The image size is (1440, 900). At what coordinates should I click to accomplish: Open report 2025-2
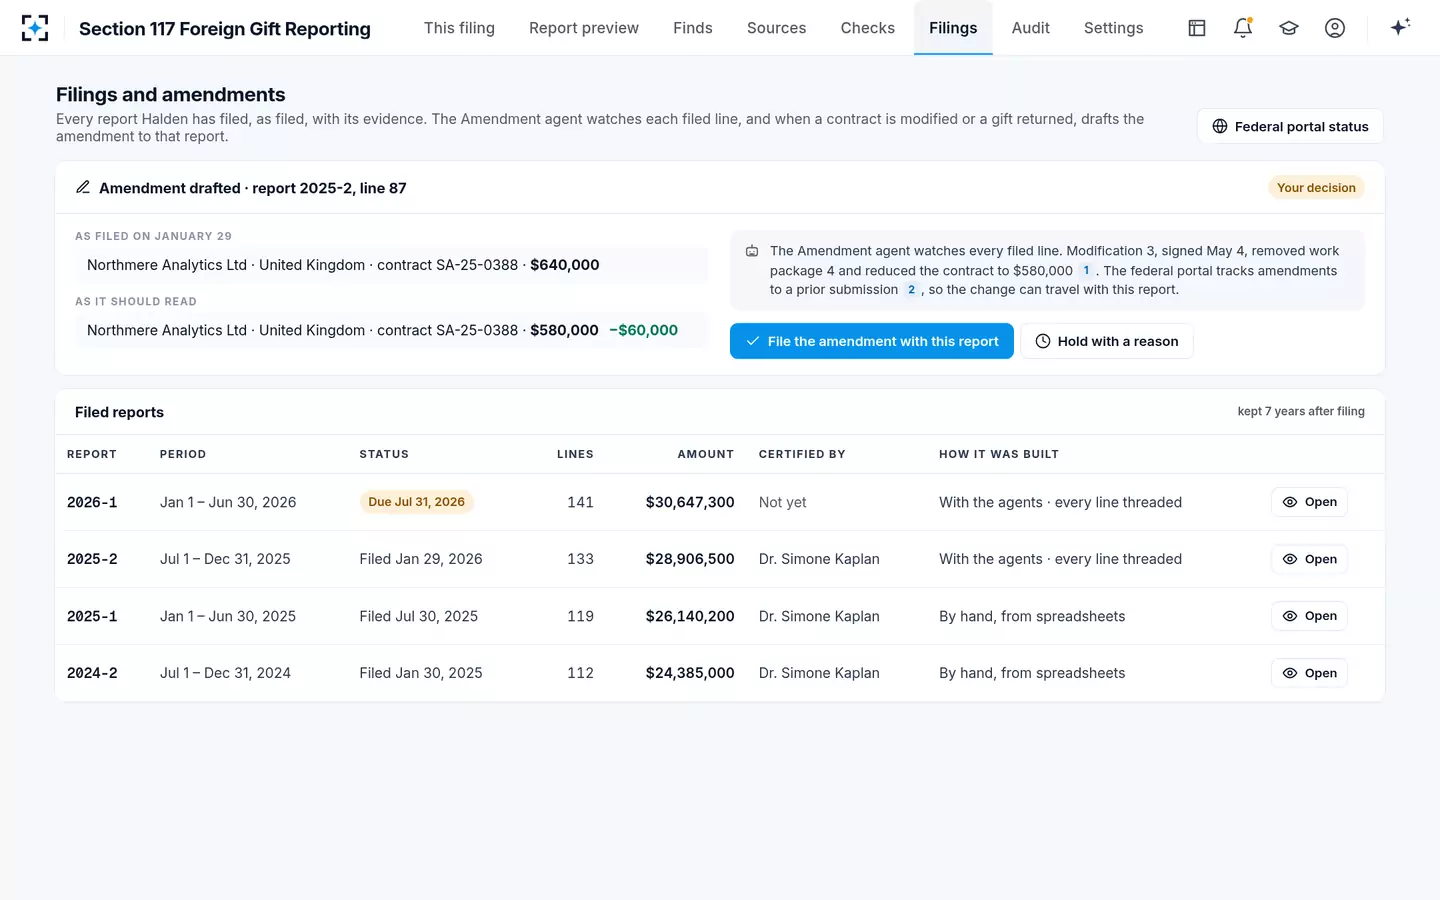1309,559
